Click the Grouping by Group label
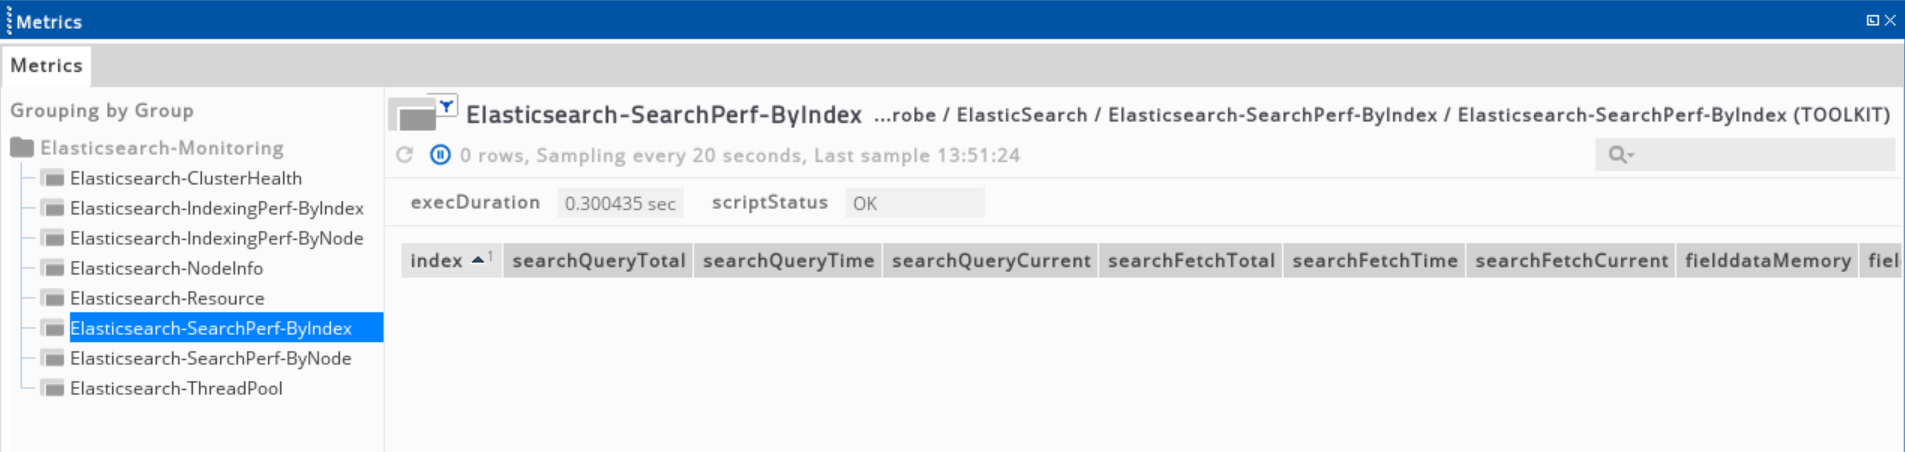This screenshot has height=452, width=1905. pyautogui.click(x=102, y=111)
